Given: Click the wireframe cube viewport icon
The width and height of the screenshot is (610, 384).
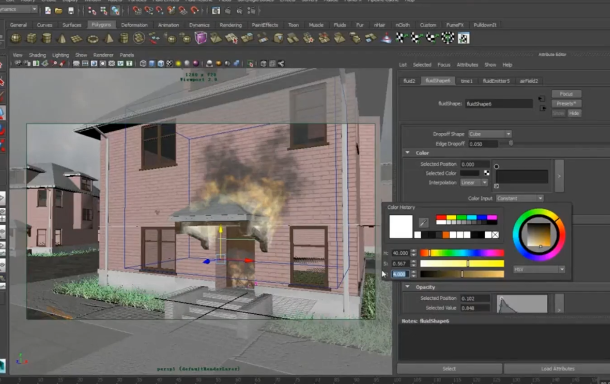Looking at the screenshot, I should (143, 63).
